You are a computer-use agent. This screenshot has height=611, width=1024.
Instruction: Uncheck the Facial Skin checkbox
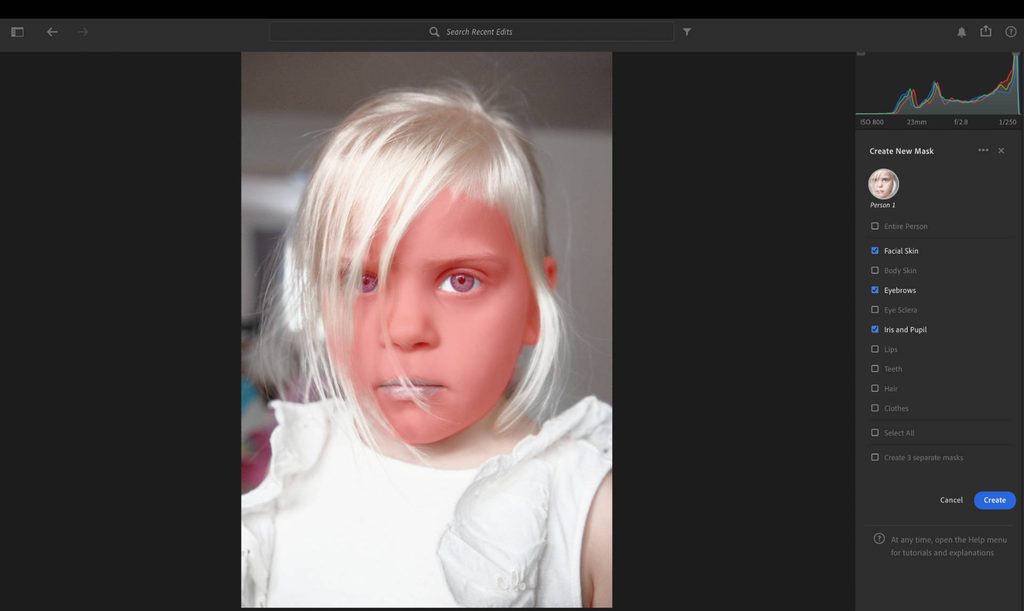pos(874,251)
